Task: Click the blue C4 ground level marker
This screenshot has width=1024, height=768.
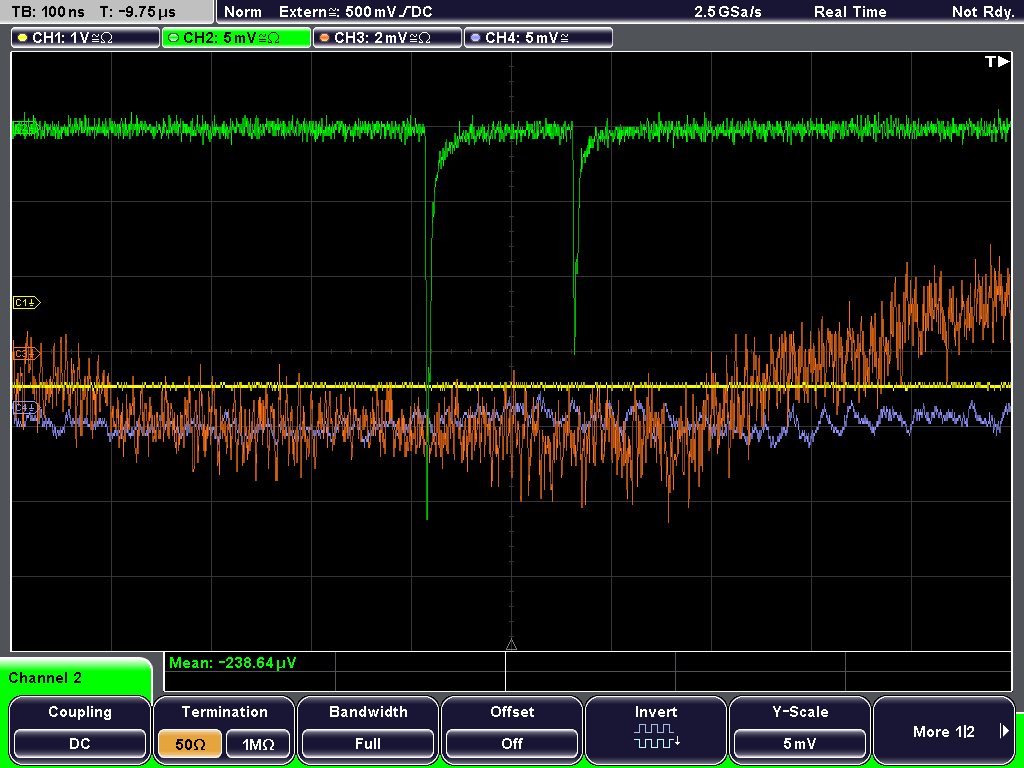Action: (x=27, y=408)
